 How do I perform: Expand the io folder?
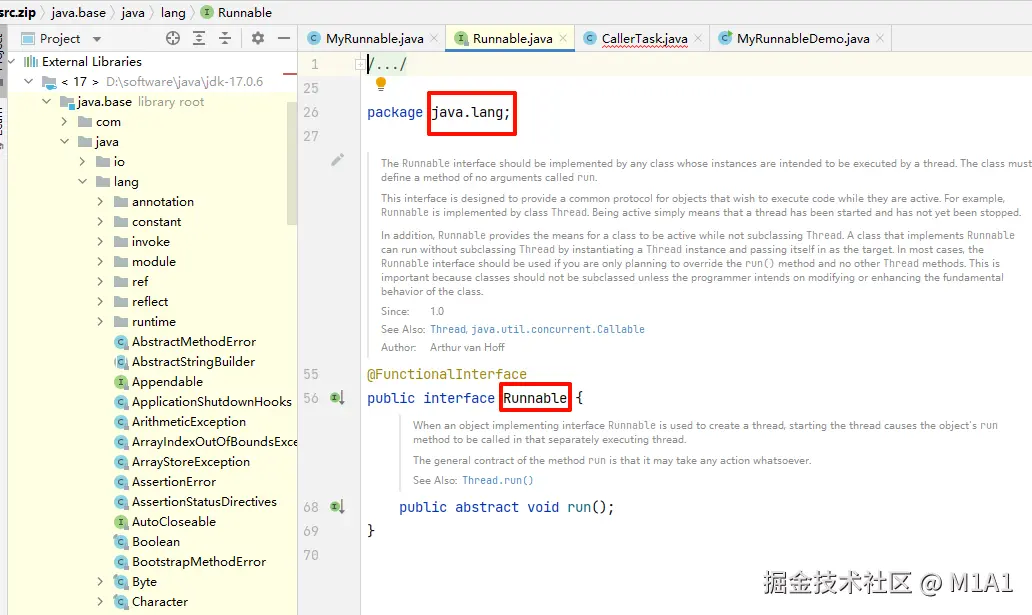click(x=82, y=161)
